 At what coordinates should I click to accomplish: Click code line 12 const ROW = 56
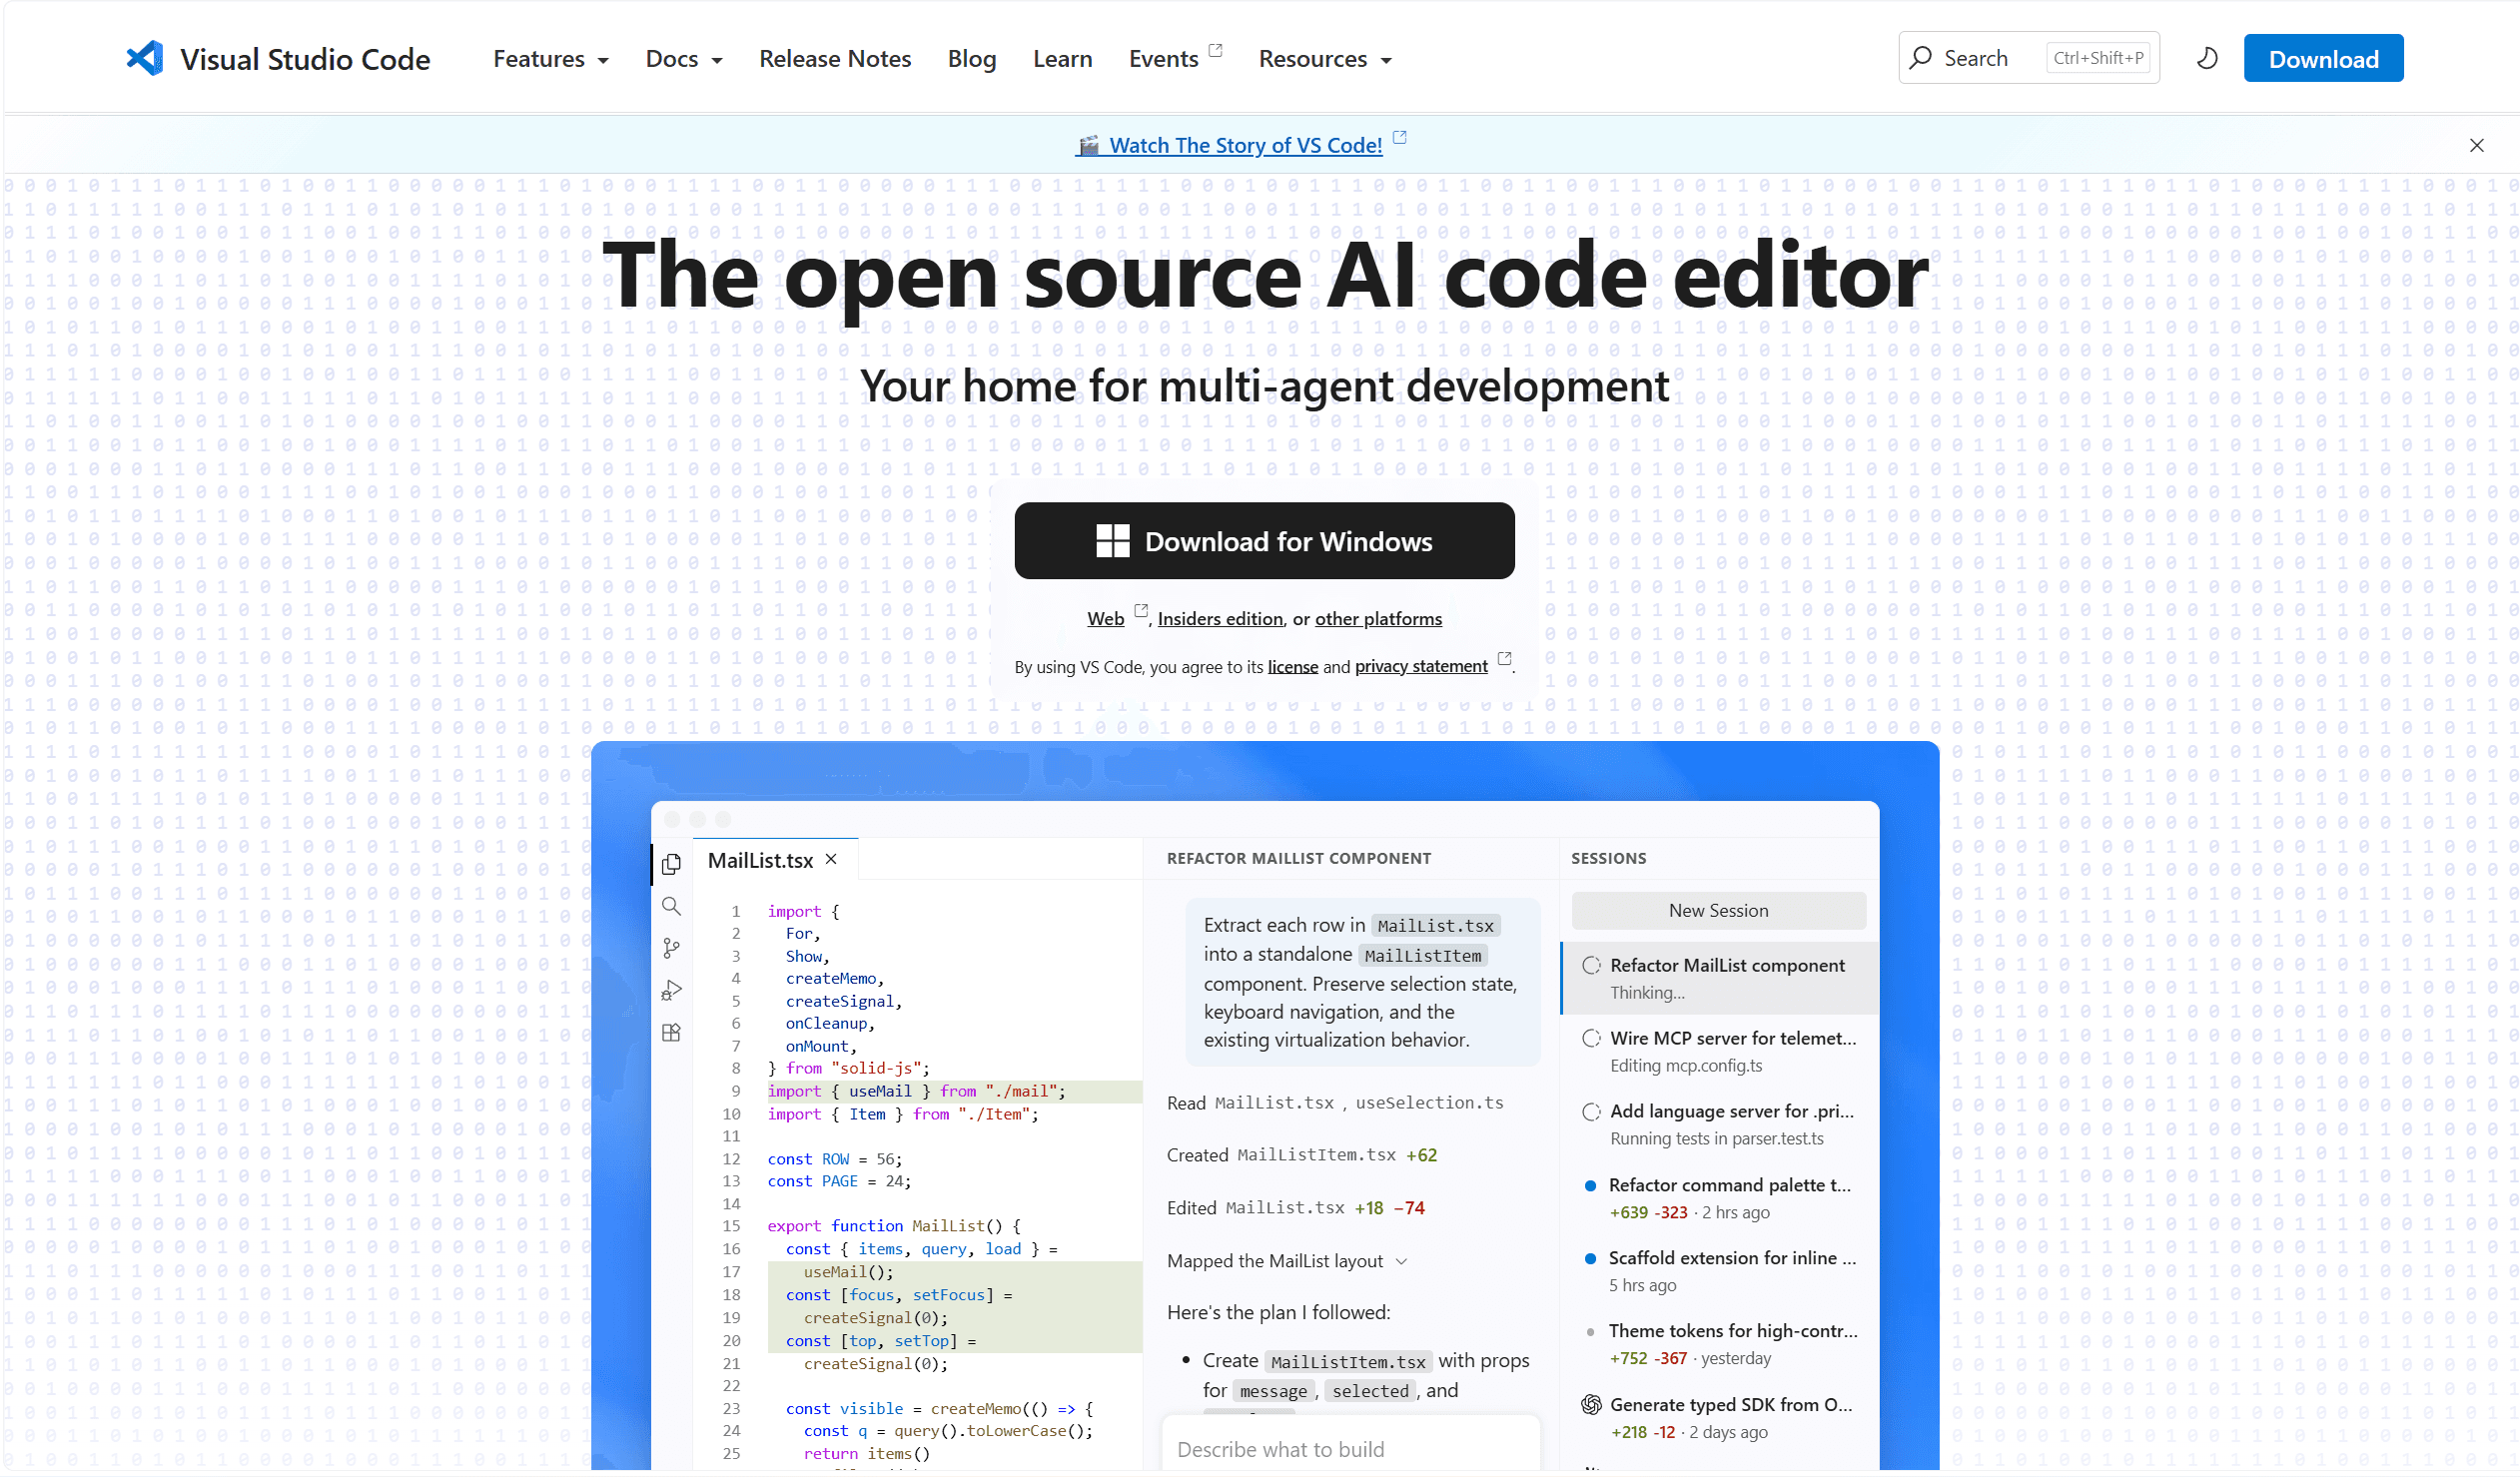[x=834, y=1159]
